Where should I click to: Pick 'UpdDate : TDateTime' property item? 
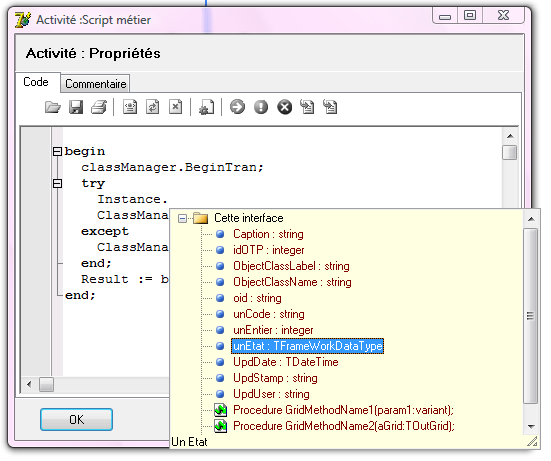286,362
